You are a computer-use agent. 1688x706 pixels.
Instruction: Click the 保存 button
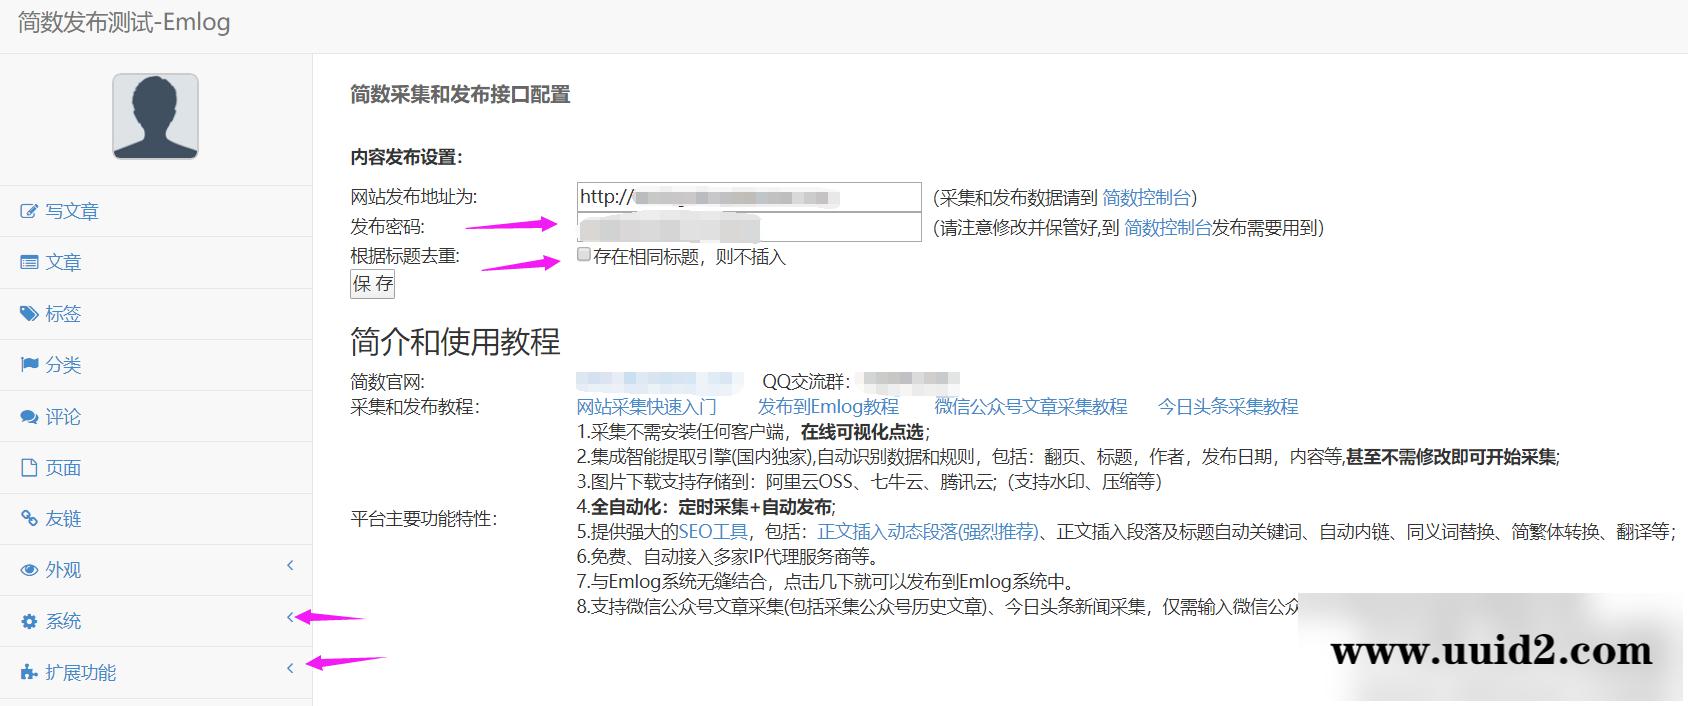point(372,284)
